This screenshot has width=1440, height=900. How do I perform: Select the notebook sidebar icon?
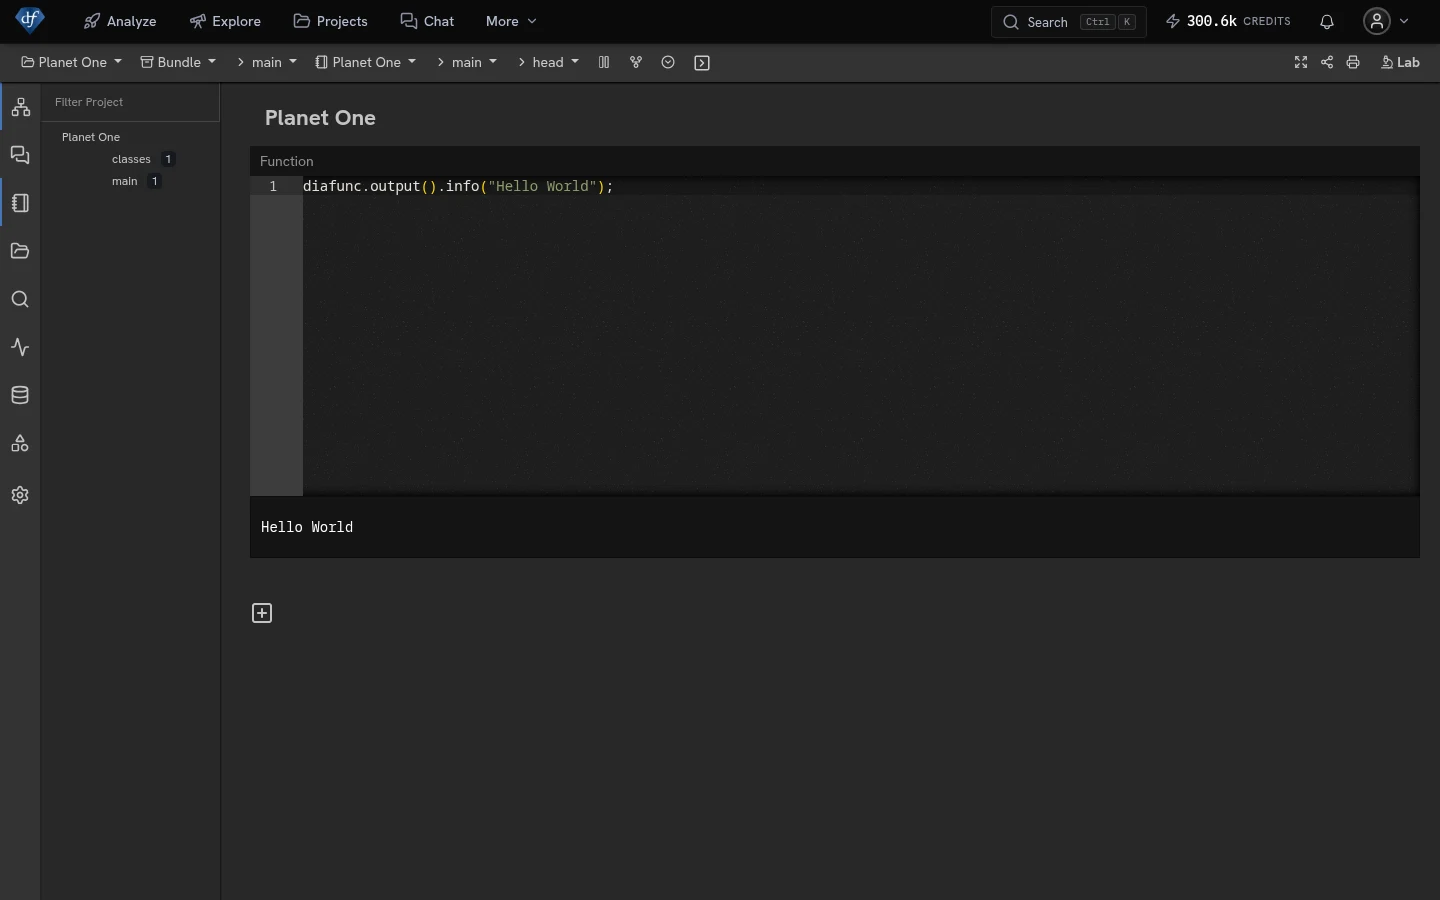[20, 203]
